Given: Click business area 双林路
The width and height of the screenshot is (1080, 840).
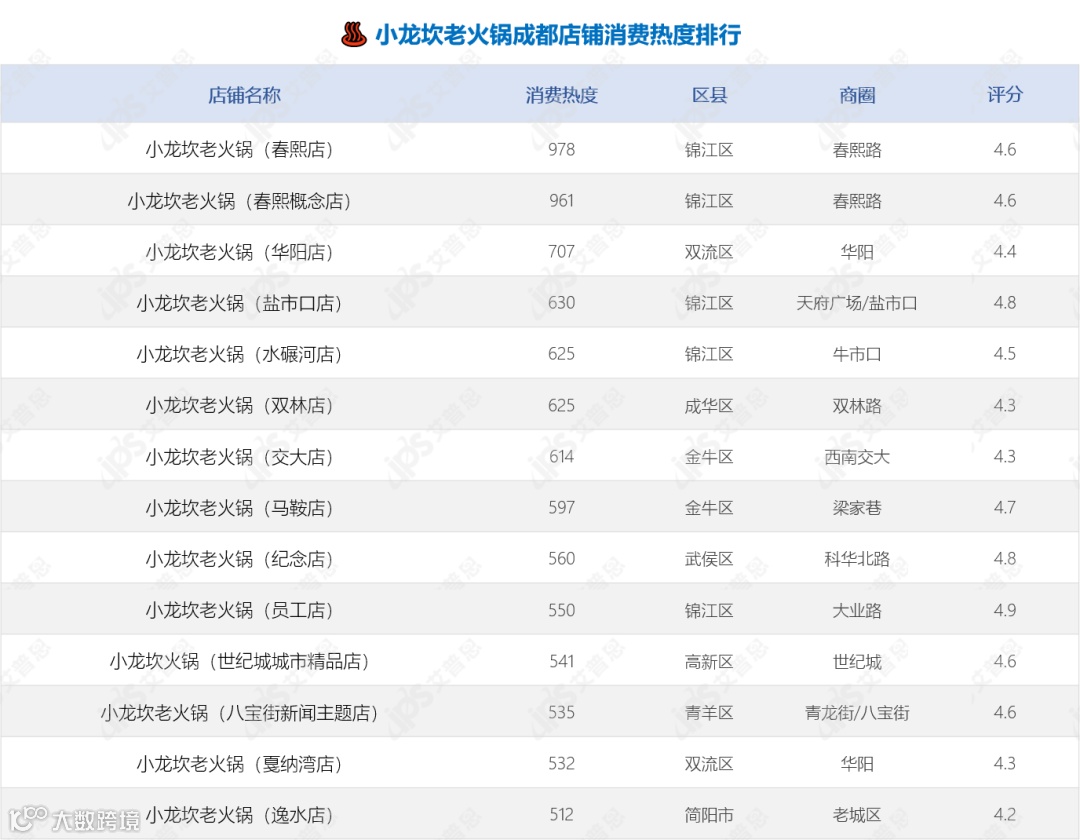Looking at the screenshot, I should coord(857,406).
